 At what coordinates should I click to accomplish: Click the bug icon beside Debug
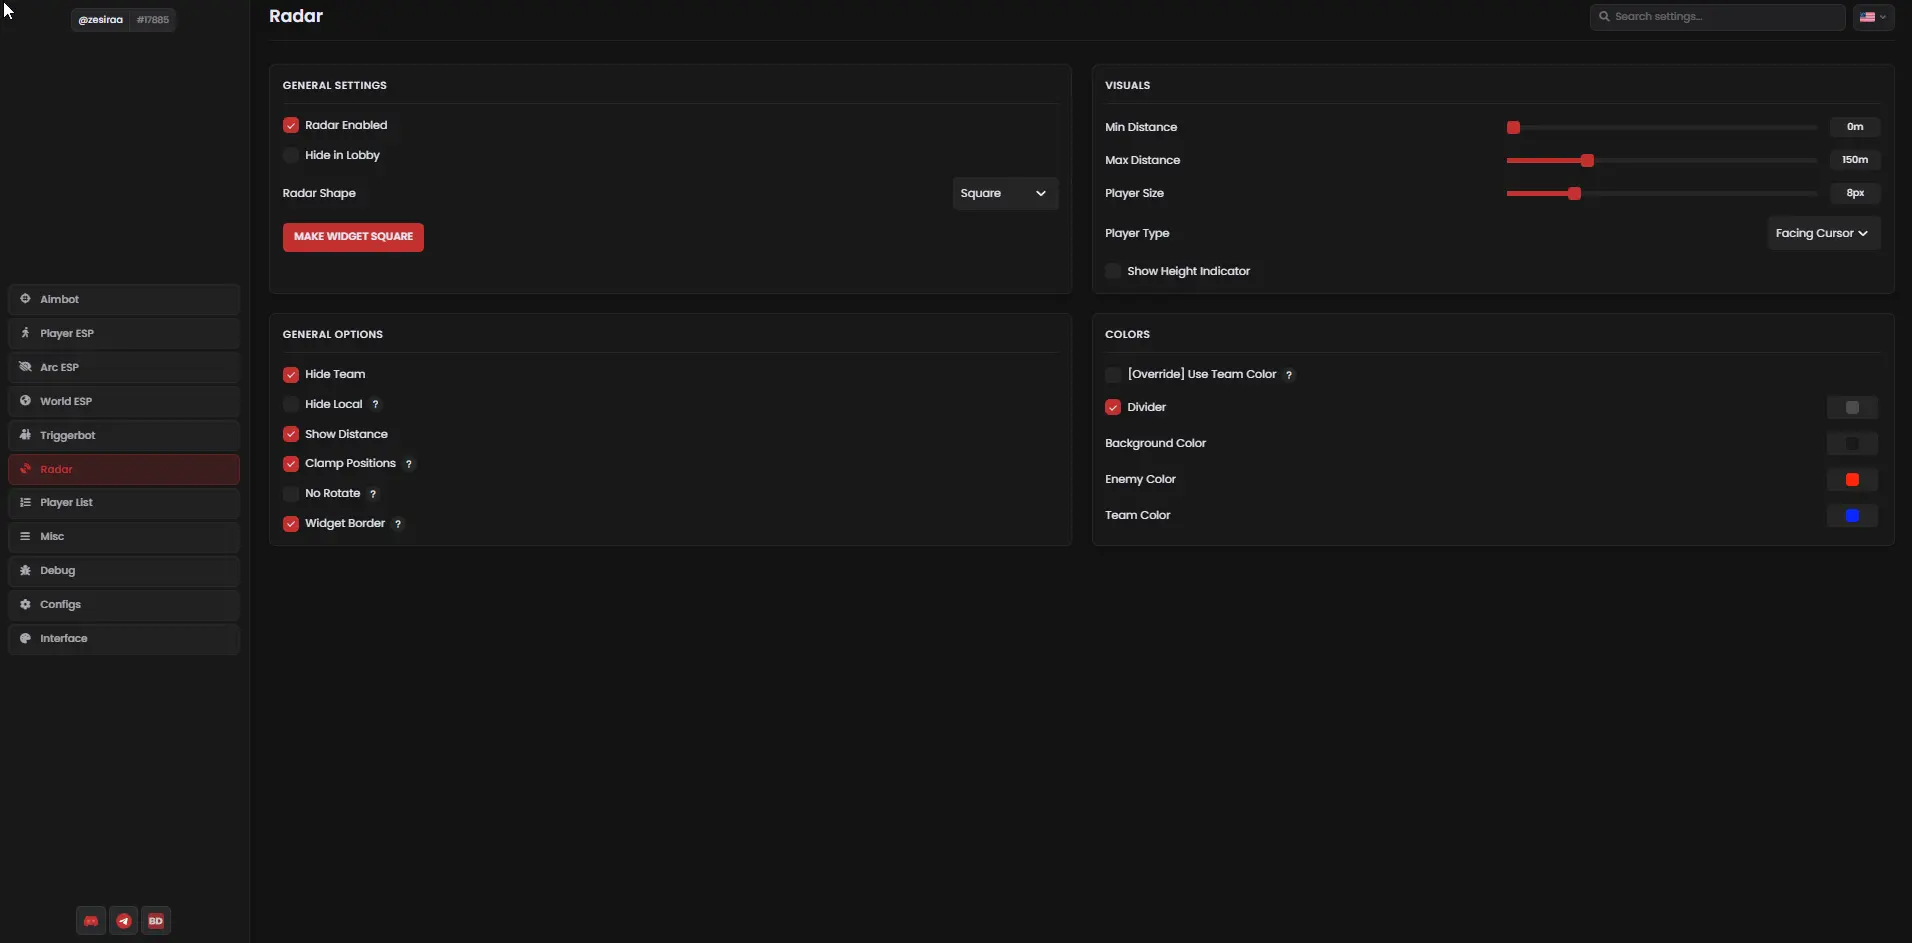point(26,570)
